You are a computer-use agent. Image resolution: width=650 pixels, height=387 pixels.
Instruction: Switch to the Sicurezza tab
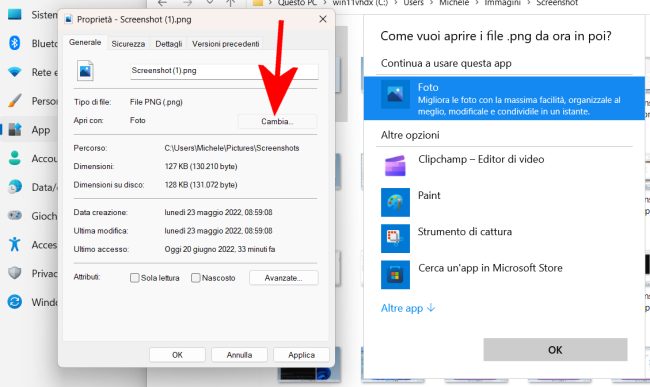coord(128,44)
